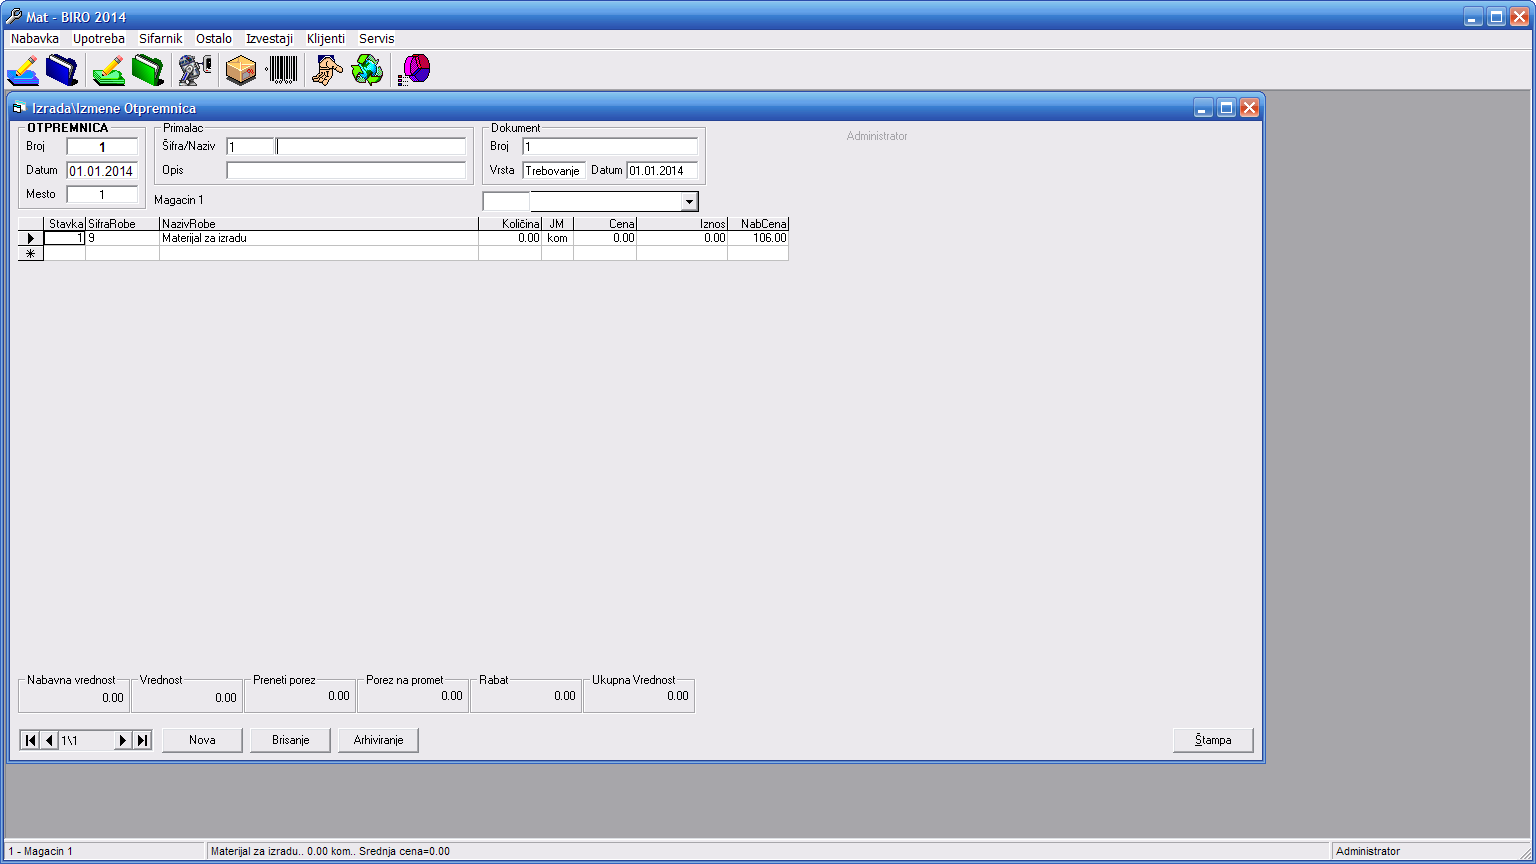Image resolution: width=1536 pixels, height=864 pixels.
Task: Click the barcode toolbar icon
Action: pyautogui.click(x=282, y=70)
